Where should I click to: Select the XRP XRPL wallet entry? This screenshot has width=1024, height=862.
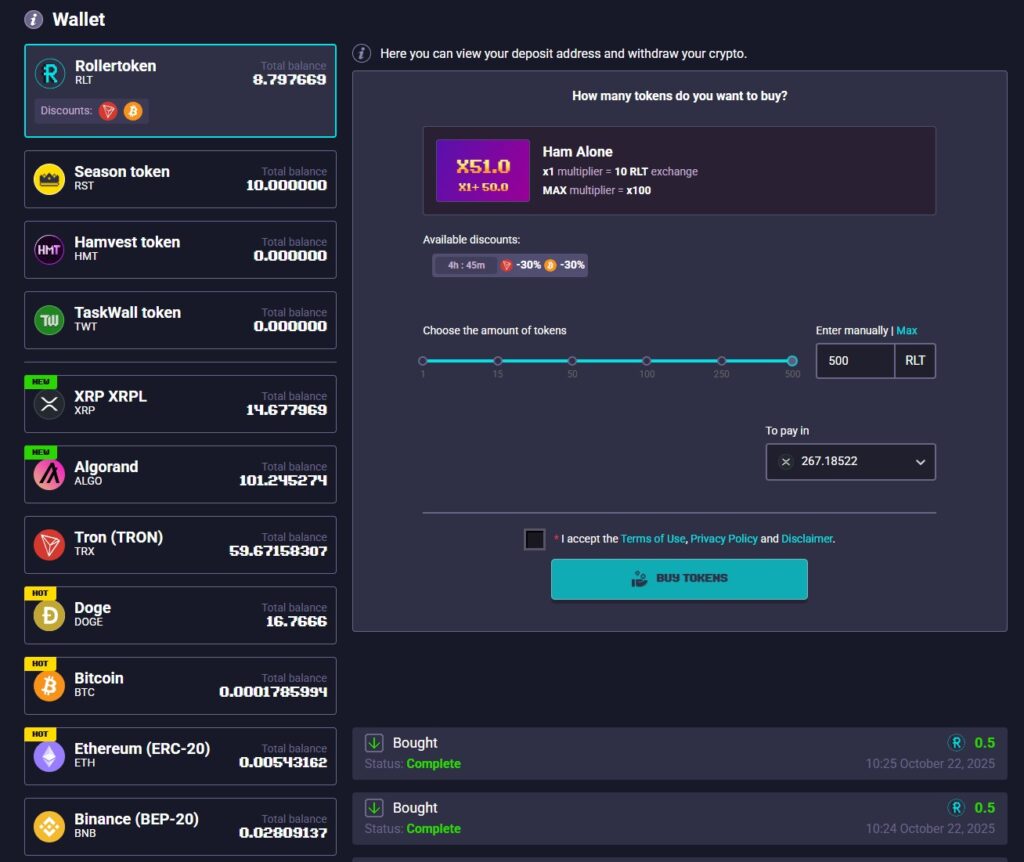click(x=180, y=404)
